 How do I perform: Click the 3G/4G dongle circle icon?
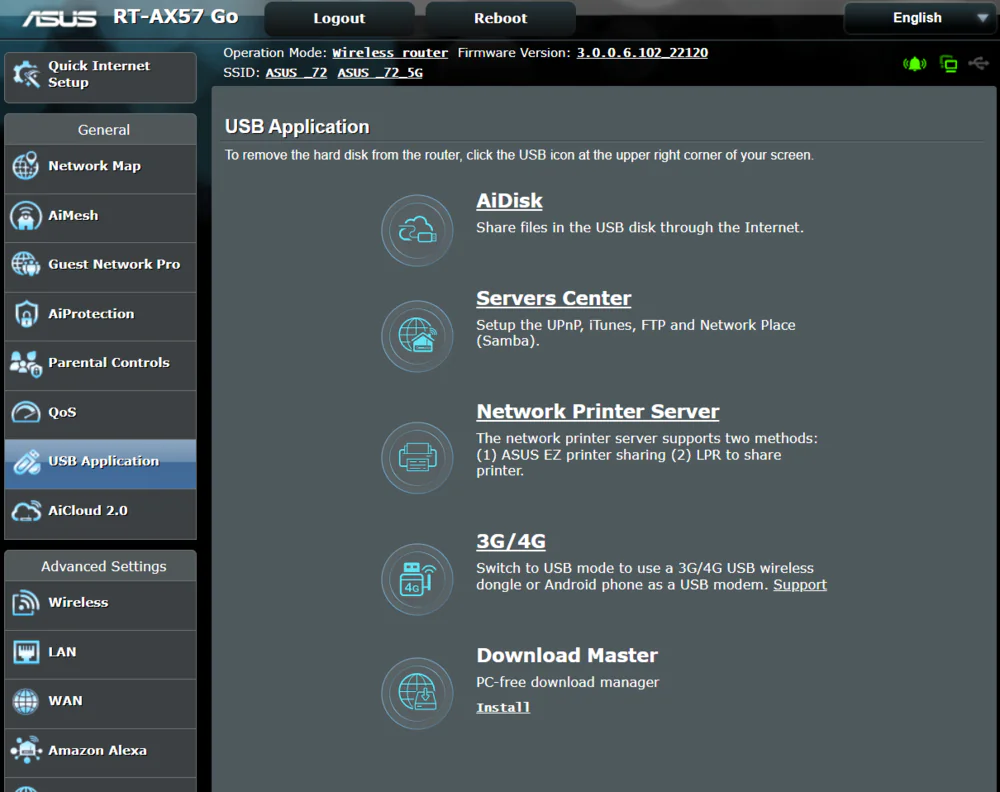[417, 579]
